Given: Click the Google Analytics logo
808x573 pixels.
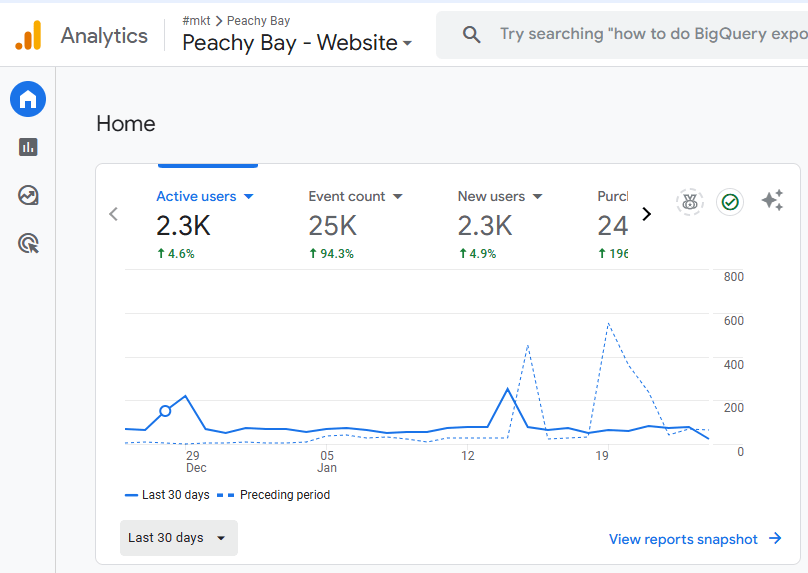Looking at the screenshot, I should [x=28, y=35].
